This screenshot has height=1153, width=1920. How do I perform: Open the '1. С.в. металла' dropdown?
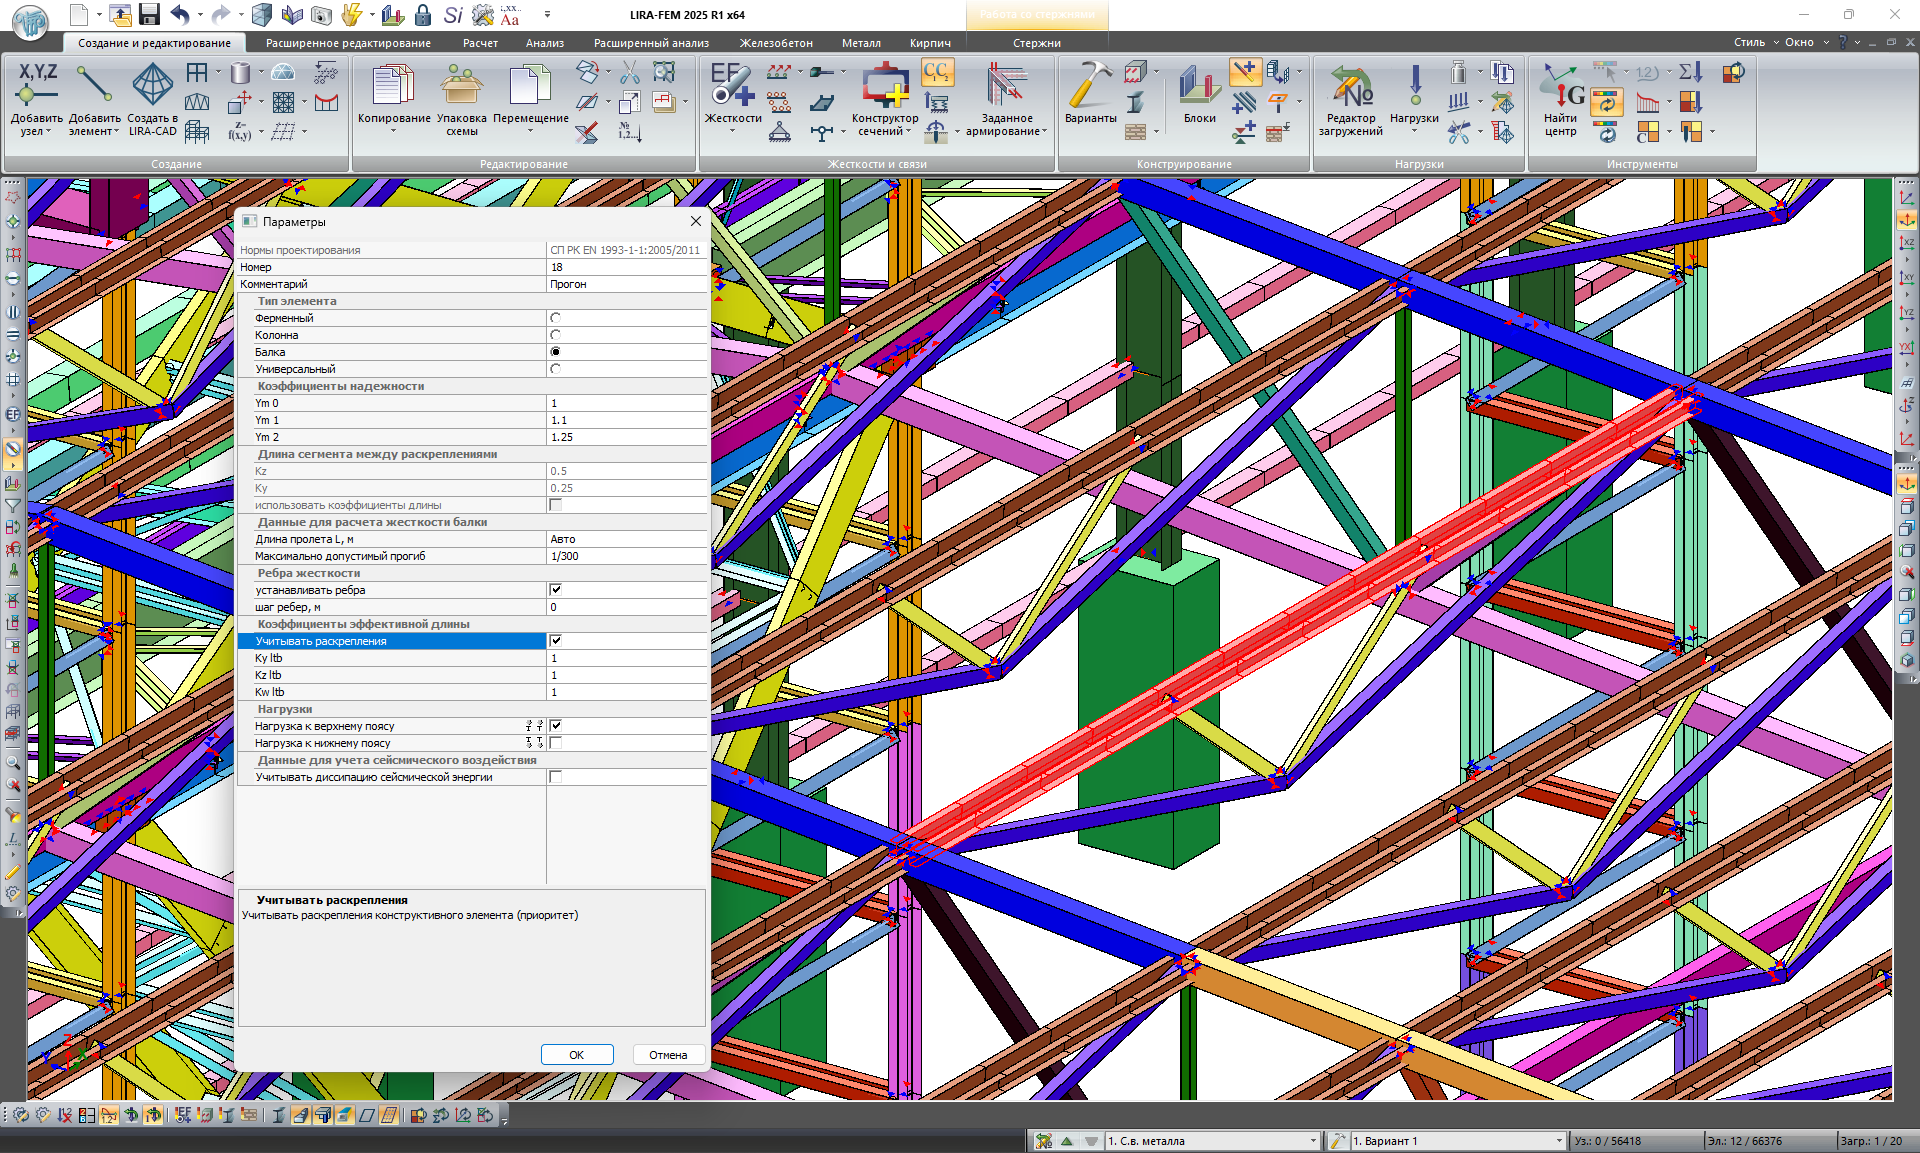[x=1313, y=1141]
